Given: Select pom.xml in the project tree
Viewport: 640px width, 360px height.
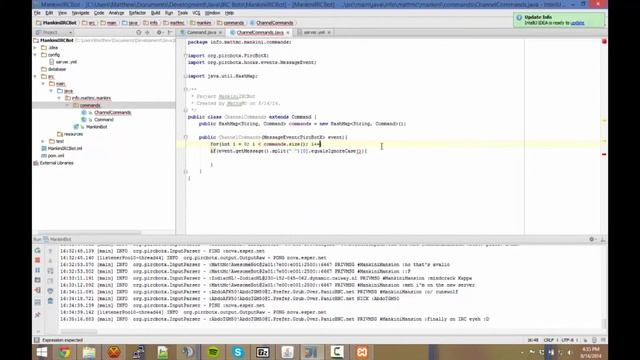Looking at the screenshot, I should tap(56, 156).
